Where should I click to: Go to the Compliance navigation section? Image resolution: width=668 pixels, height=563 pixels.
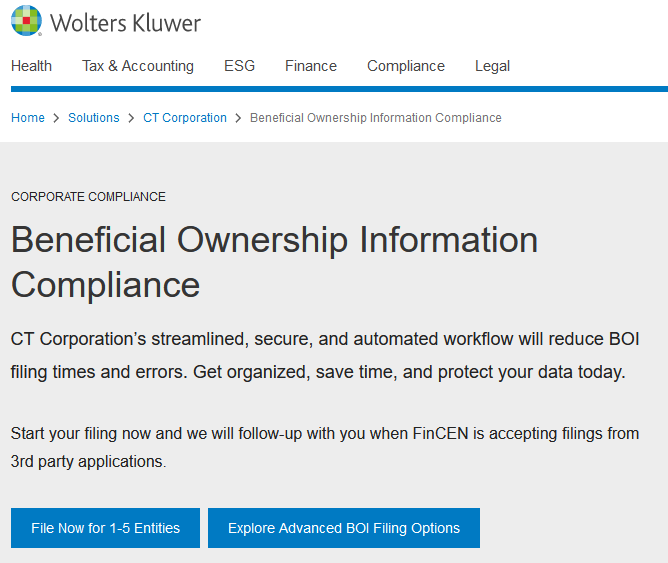pos(406,66)
